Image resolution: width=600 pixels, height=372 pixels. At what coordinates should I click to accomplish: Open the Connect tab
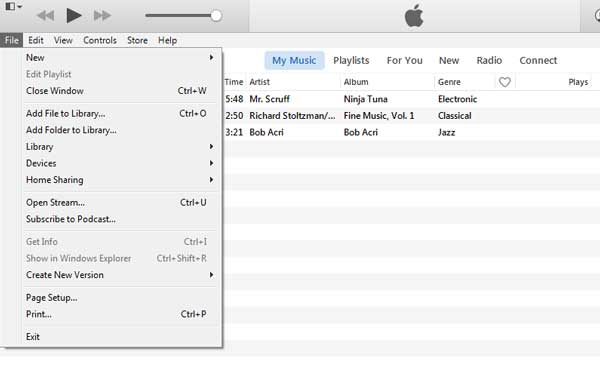click(538, 60)
